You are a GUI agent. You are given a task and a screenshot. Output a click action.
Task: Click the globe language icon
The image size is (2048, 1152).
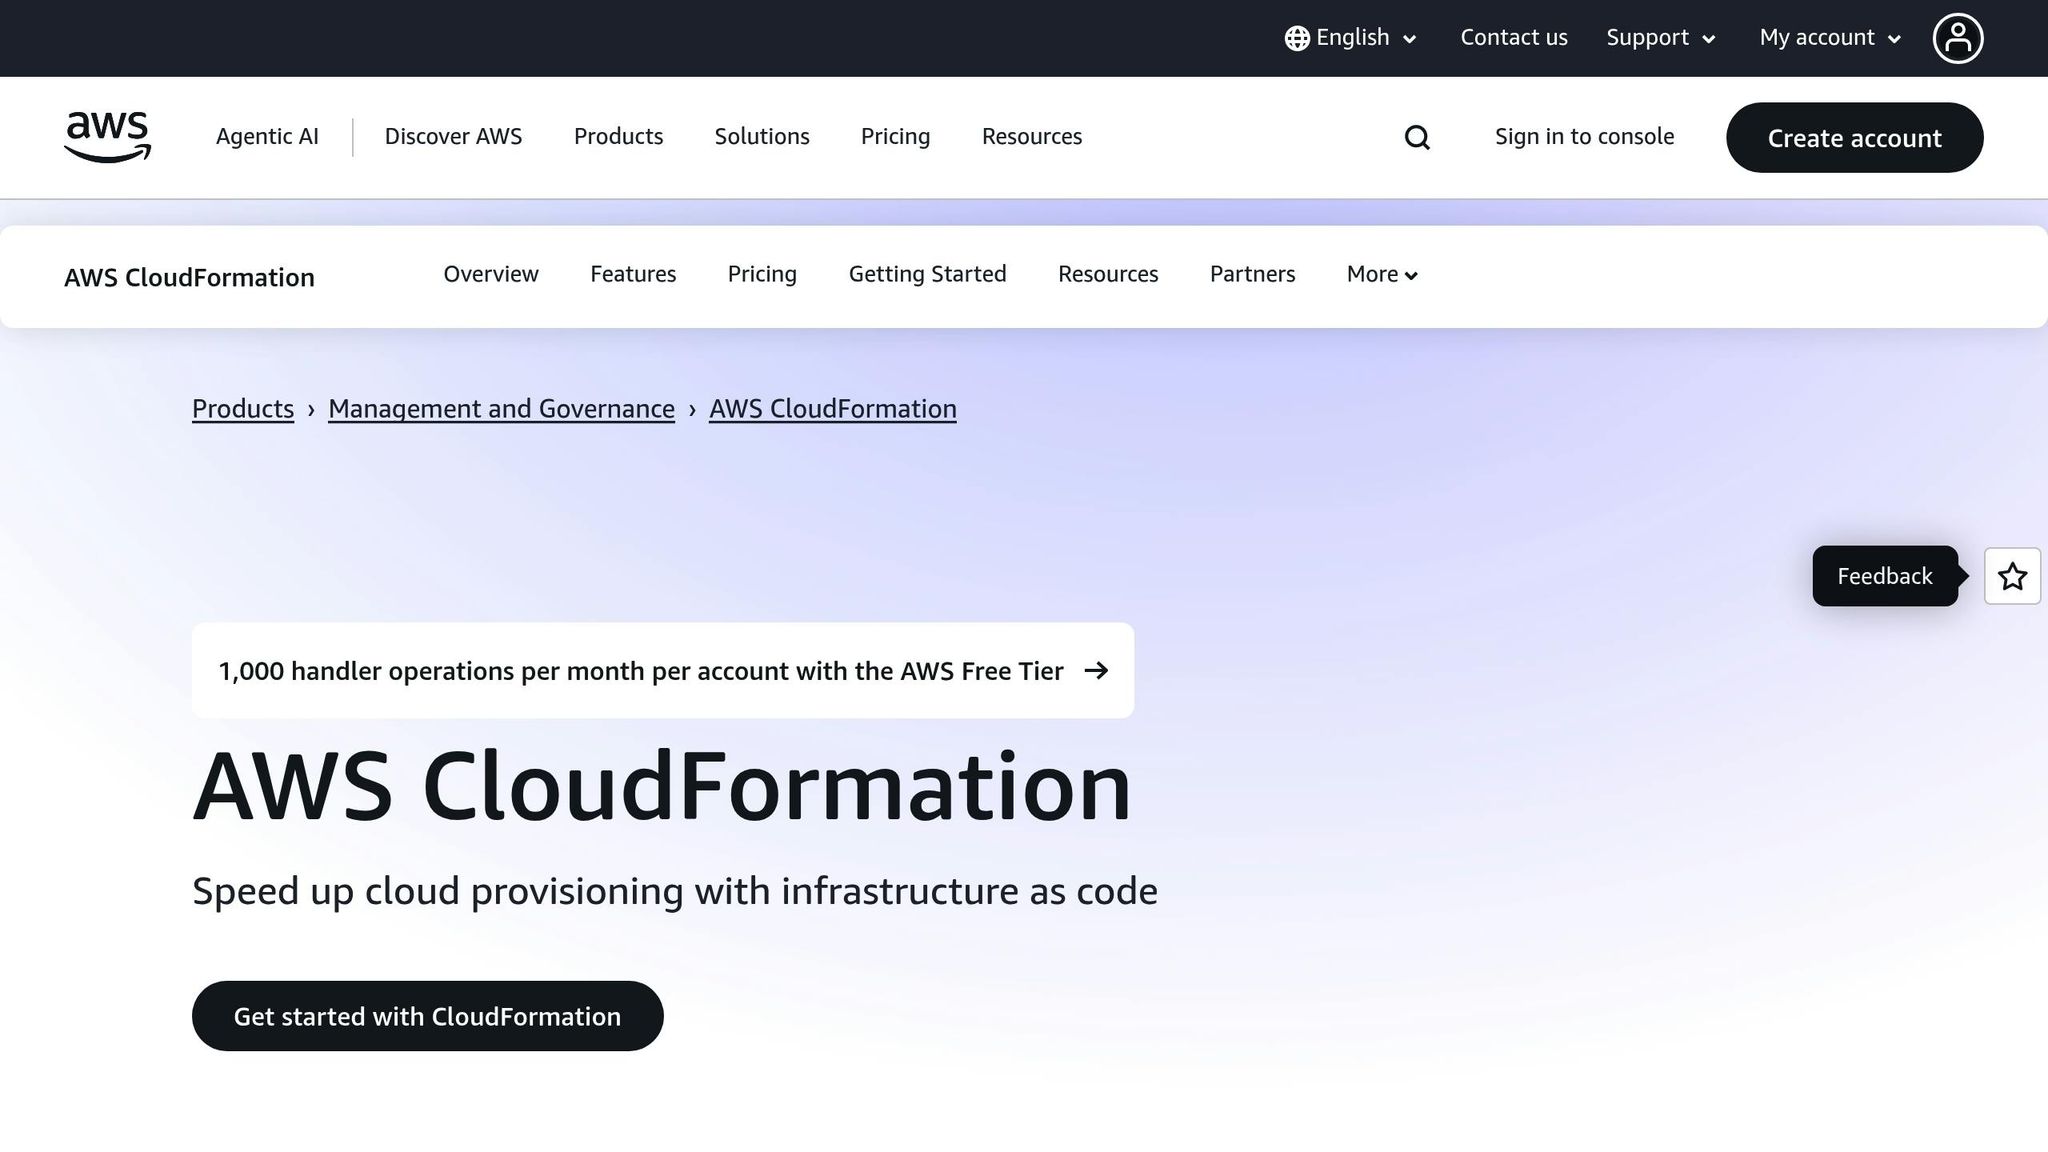(1297, 38)
